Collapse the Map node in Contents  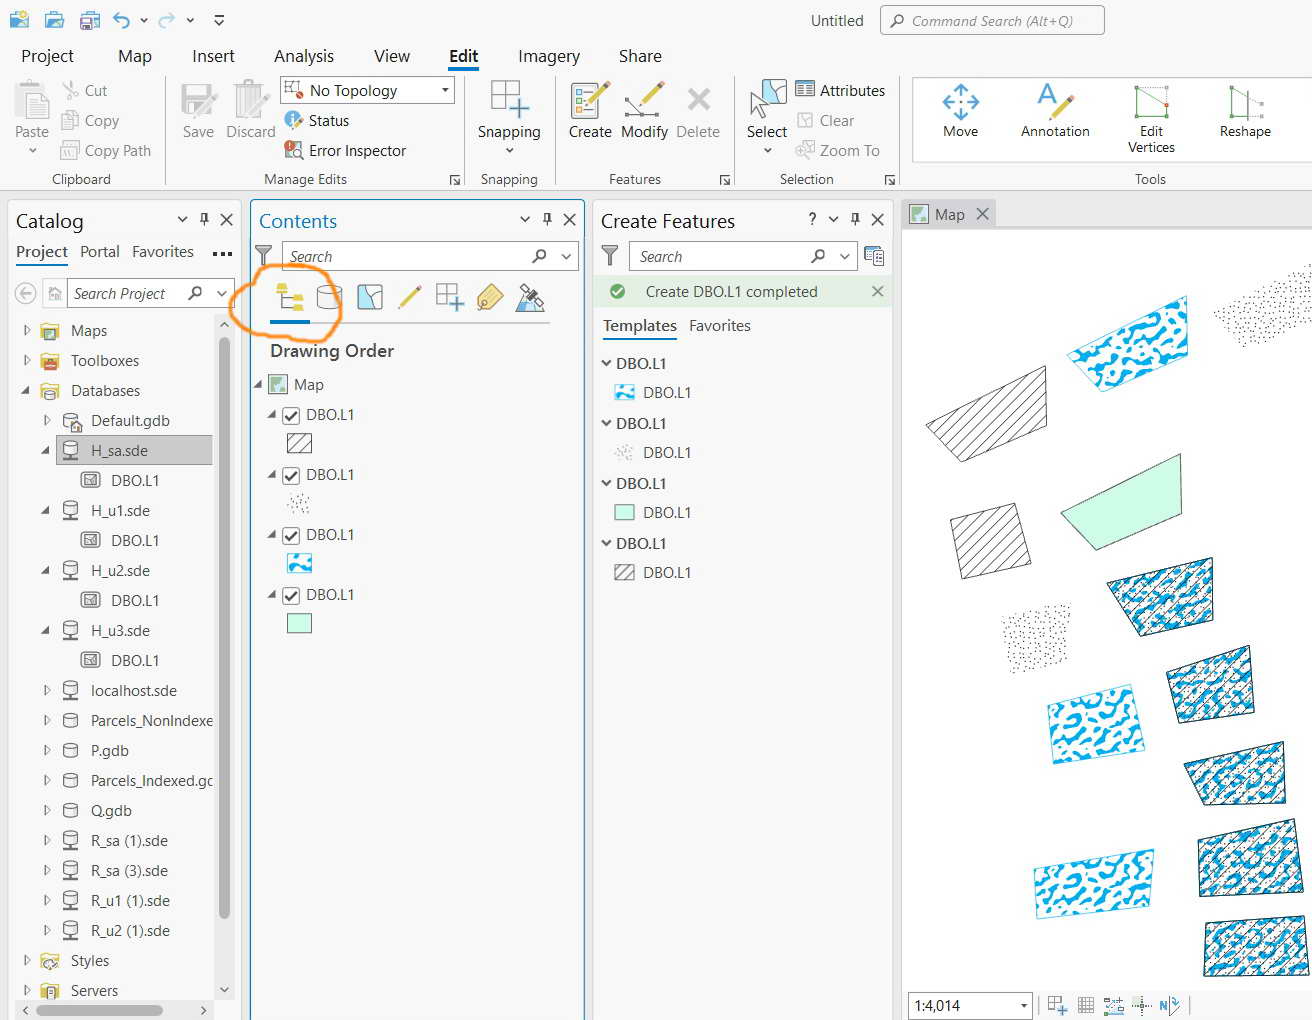pyautogui.click(x=258, y=384)
